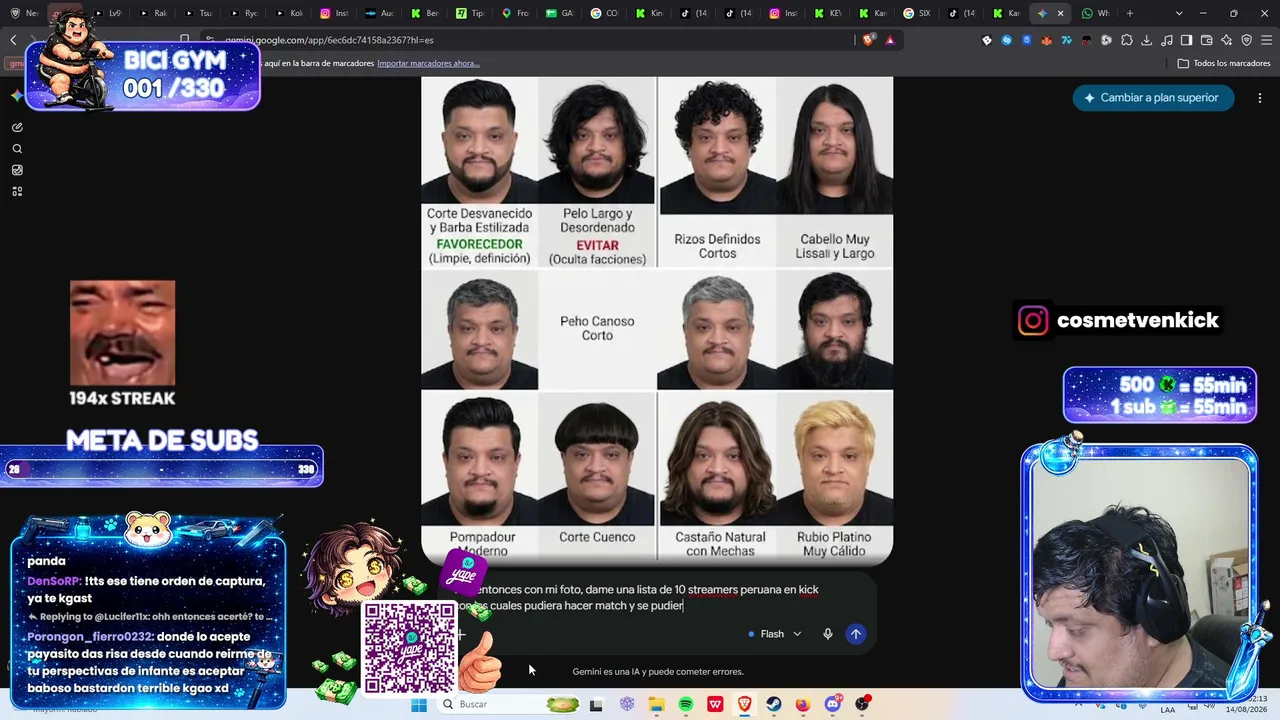Click the Brave Rewards triangle icon

pyautogui.click(x=889, y=40)
